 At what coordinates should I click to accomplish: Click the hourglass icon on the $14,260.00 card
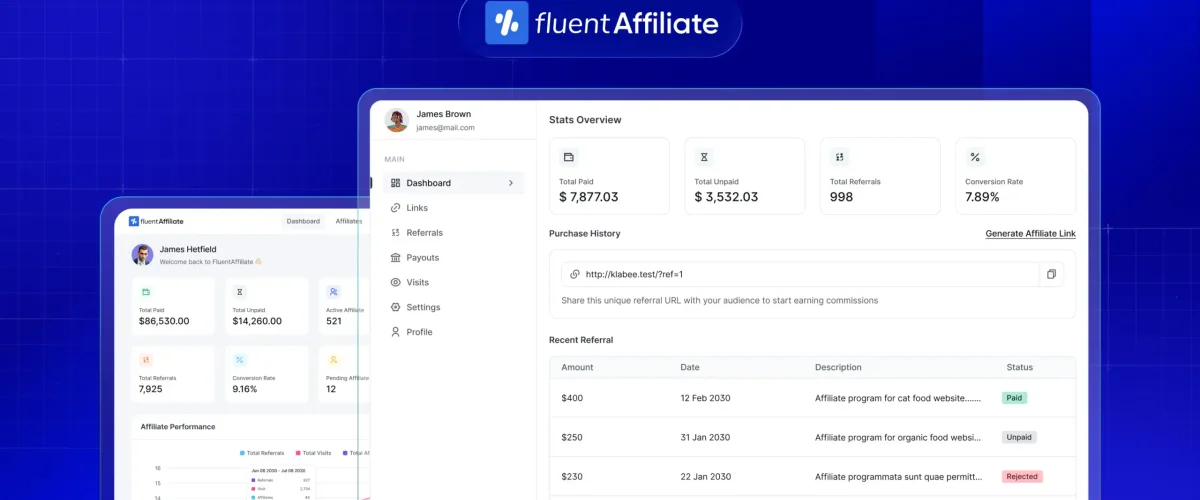tap(240, 292)
